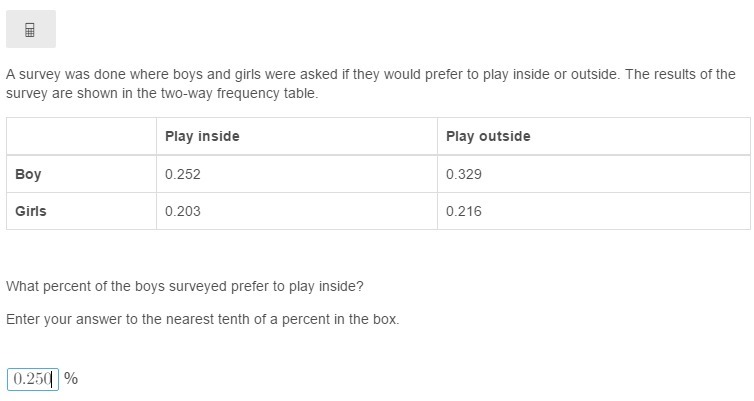
Task: Select the 0.329 table cell
Action: coord(464,174)
